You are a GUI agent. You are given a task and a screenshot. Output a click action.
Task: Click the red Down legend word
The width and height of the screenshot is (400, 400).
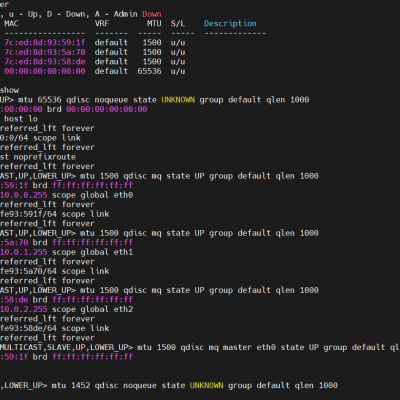(x=152, y=14)
